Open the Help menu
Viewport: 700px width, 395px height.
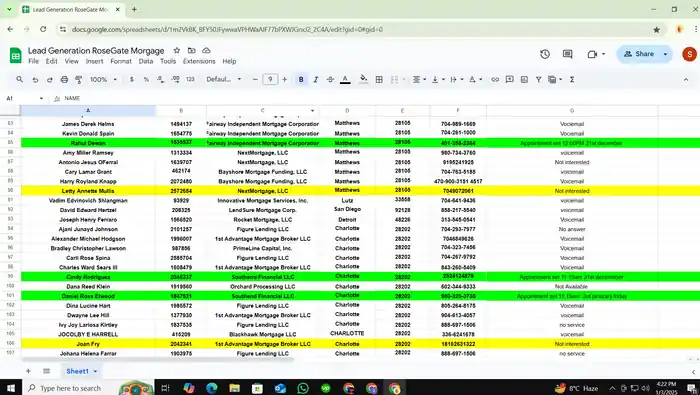(229, 61)
